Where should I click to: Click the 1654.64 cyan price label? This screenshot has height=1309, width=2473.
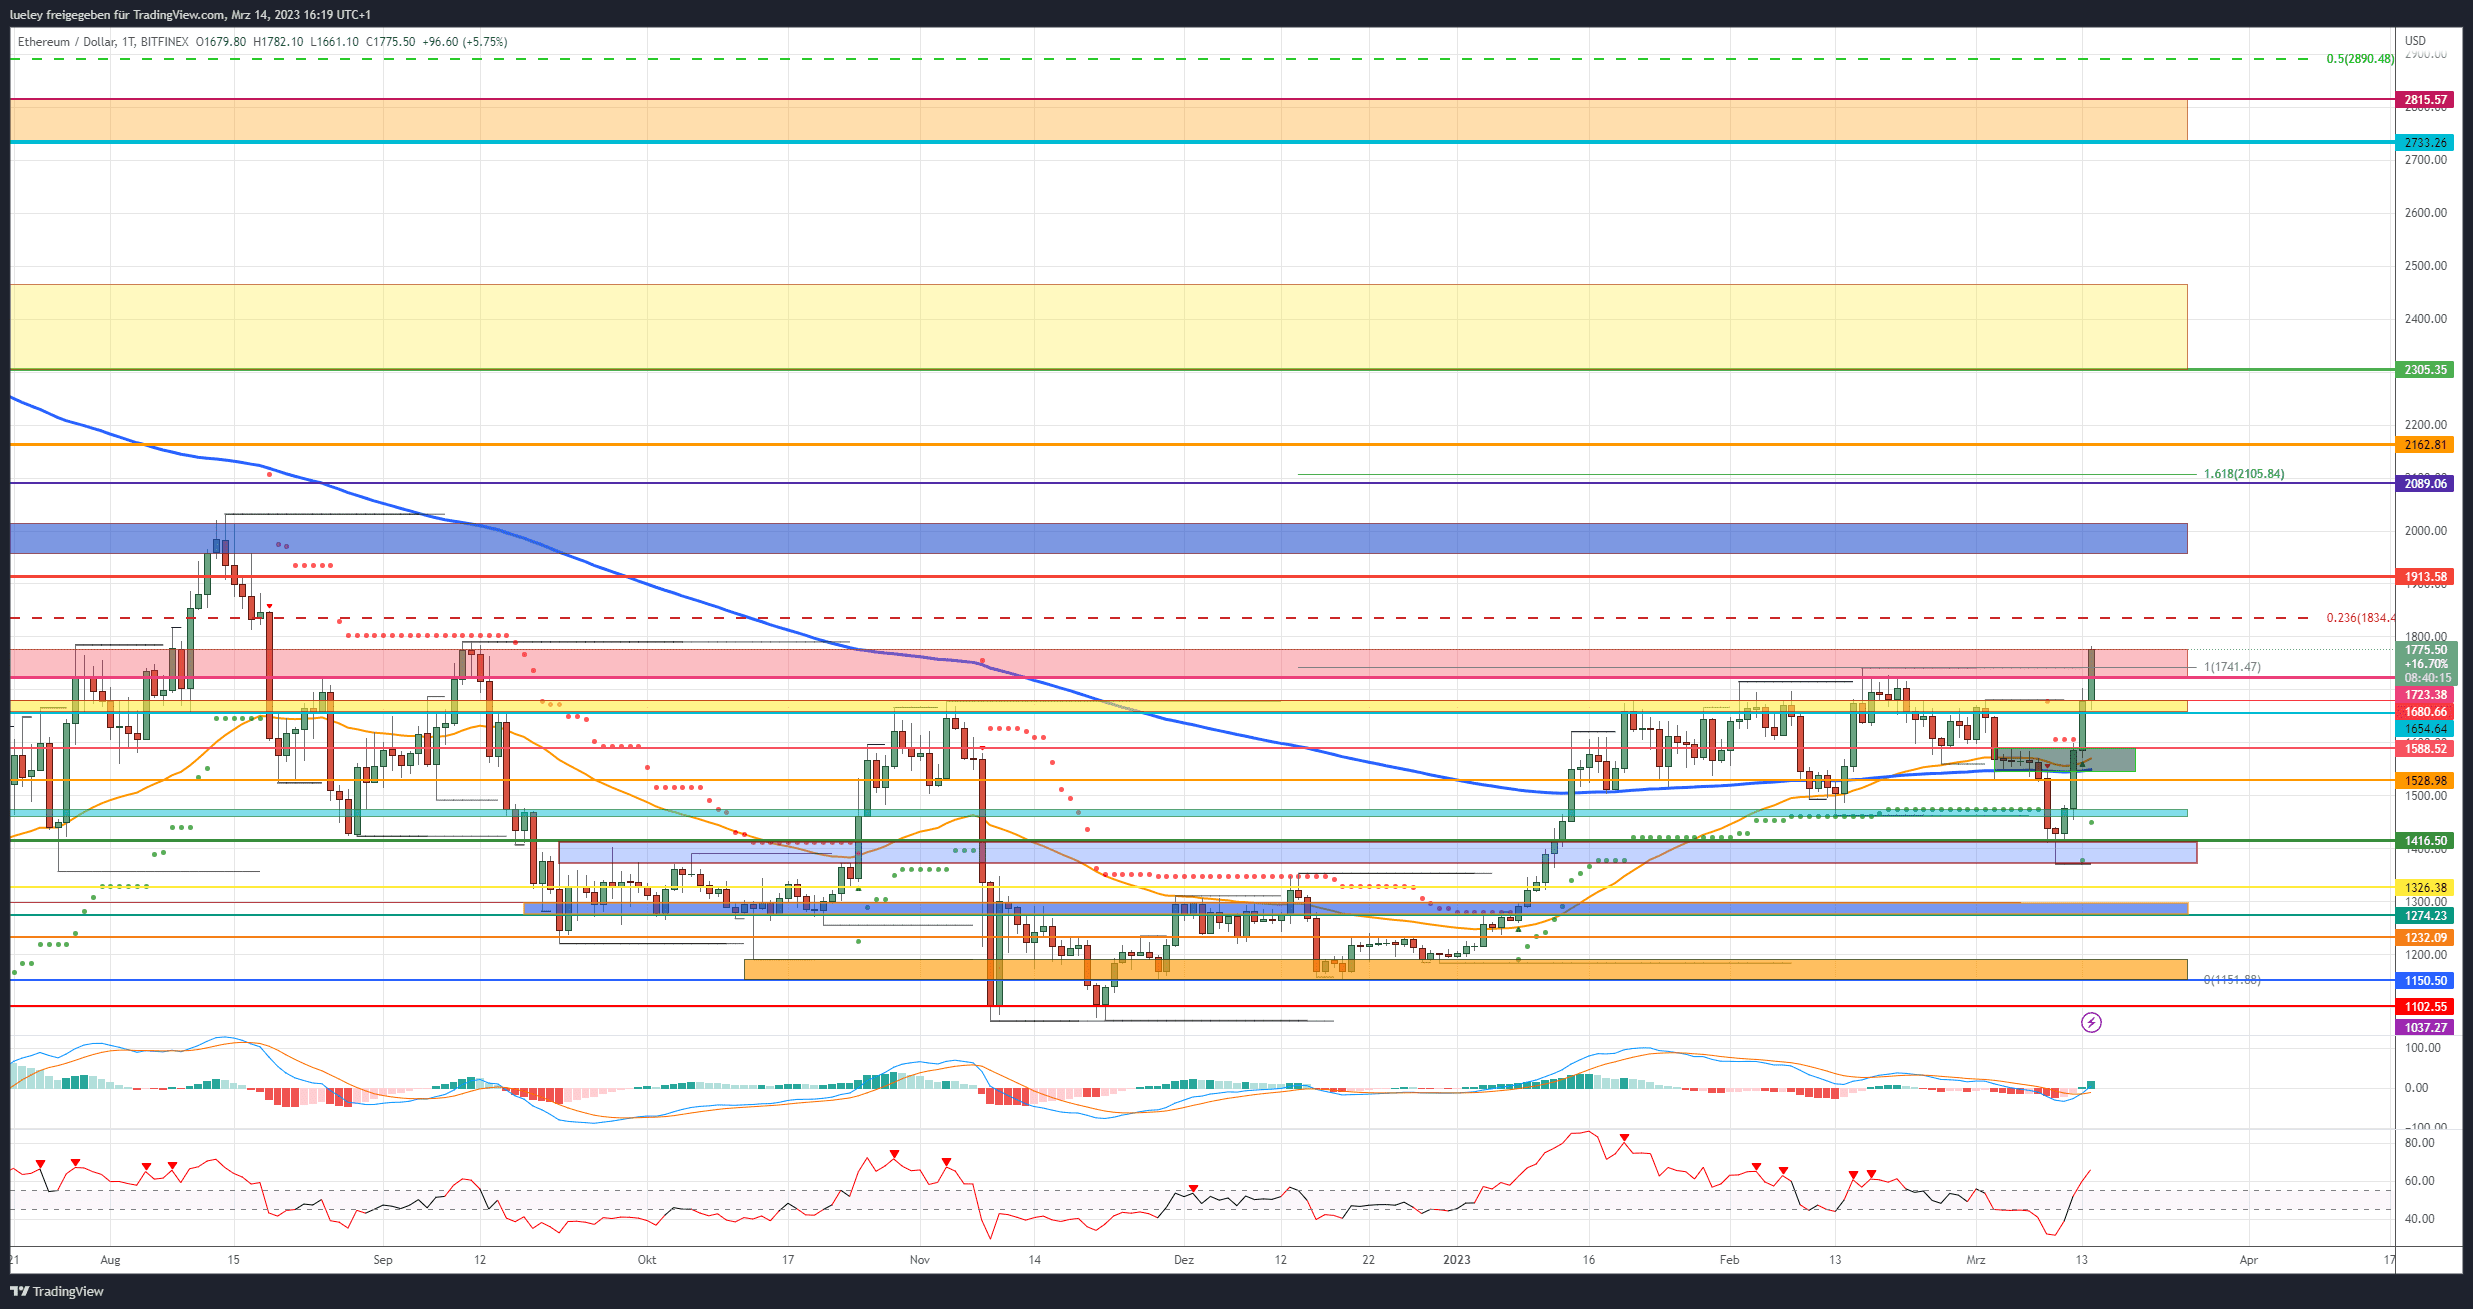(x=2426, y=729)
